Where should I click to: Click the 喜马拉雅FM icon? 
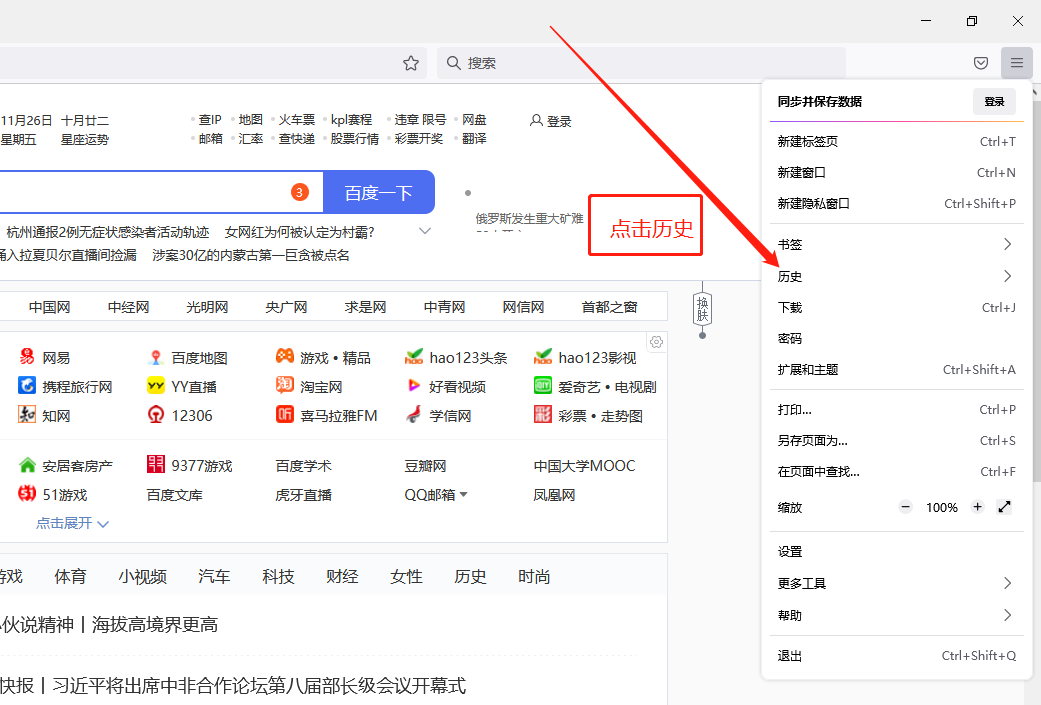pos(285,415)
